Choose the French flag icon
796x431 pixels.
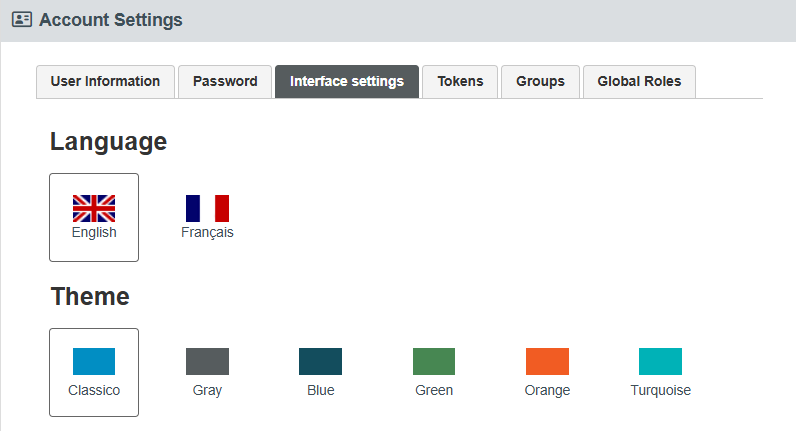[x=207, y=208]
